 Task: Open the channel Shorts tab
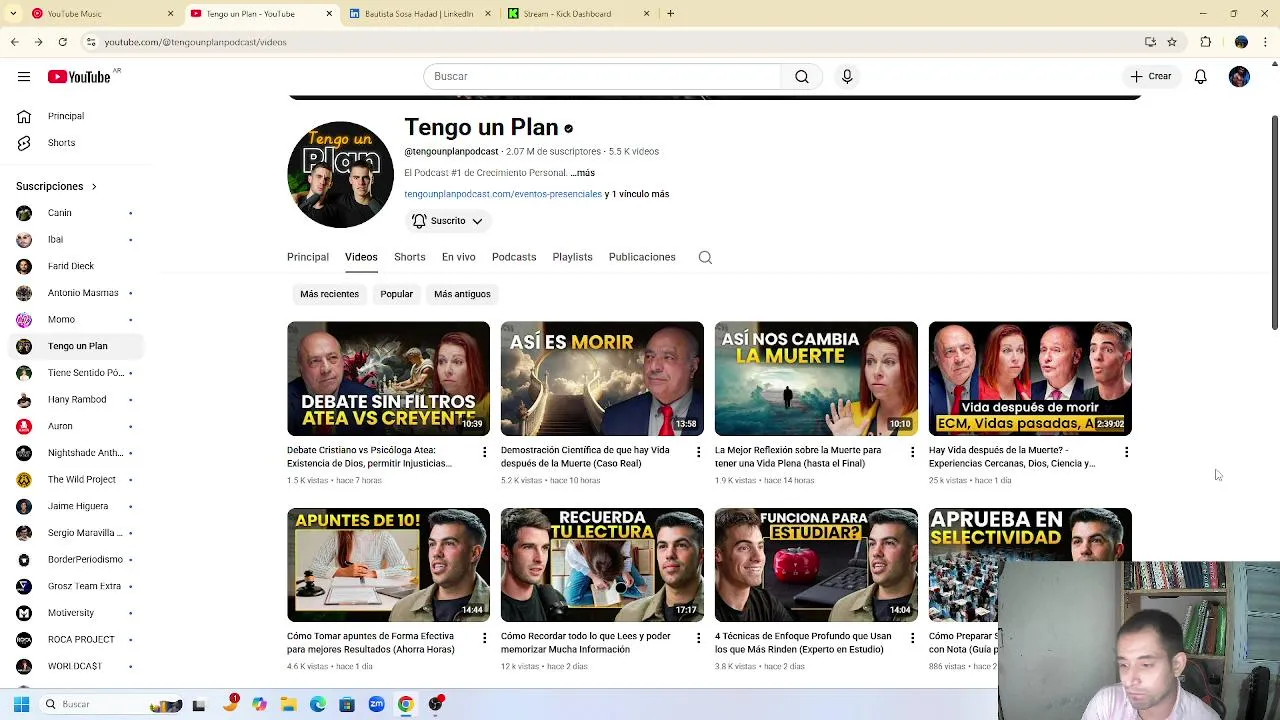(x=410, y=257)
